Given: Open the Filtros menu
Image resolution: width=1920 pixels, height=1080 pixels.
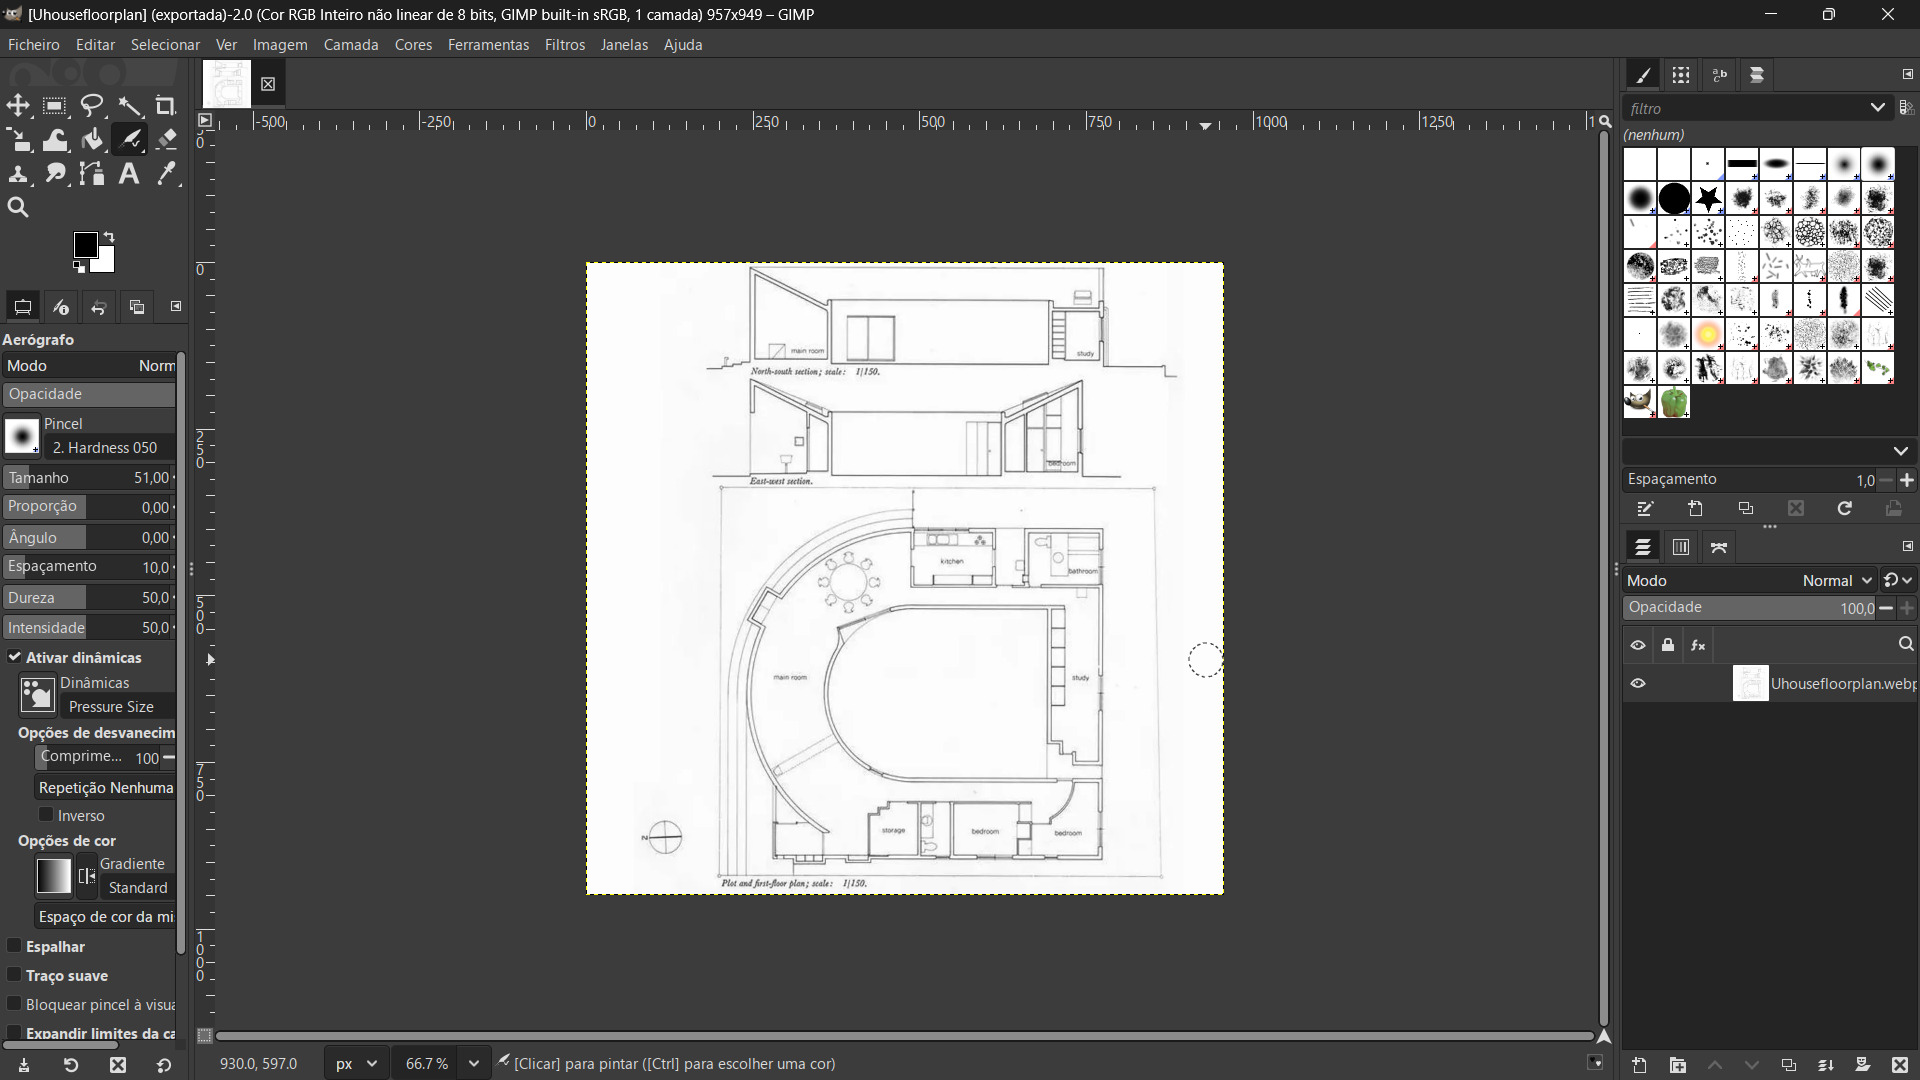Looking at the screenshot, I should click(564, 45).
